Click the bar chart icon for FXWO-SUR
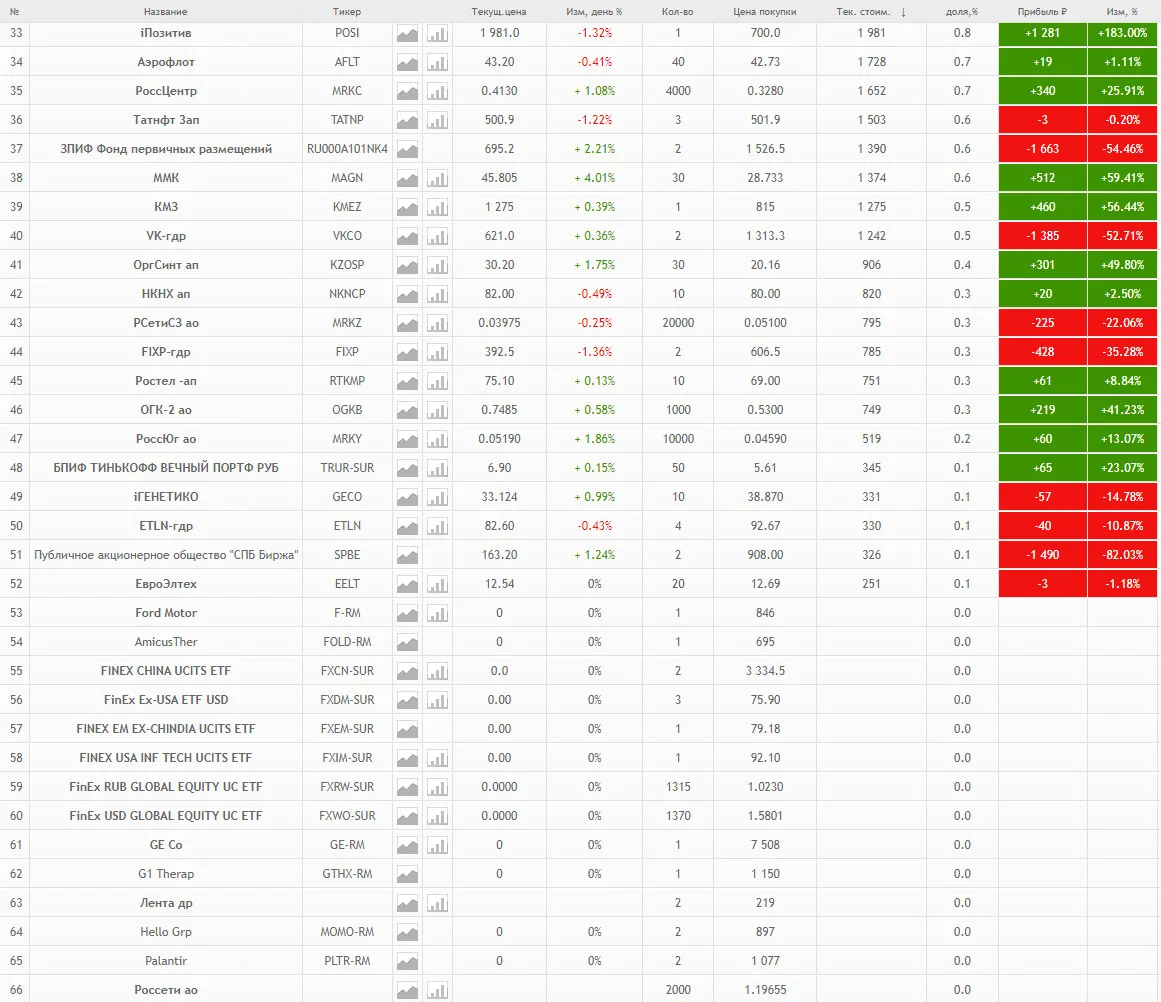 tap(438, 816)
